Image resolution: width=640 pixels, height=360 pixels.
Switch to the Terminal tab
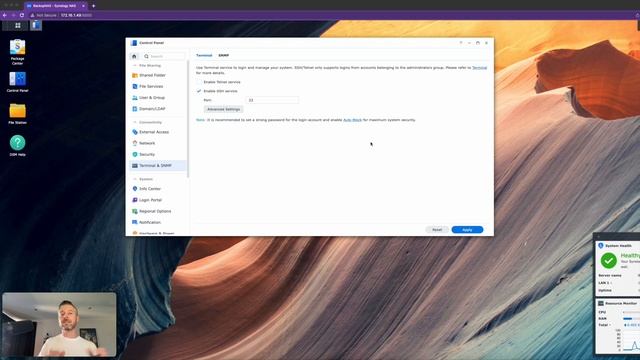(x=204, y=56)
